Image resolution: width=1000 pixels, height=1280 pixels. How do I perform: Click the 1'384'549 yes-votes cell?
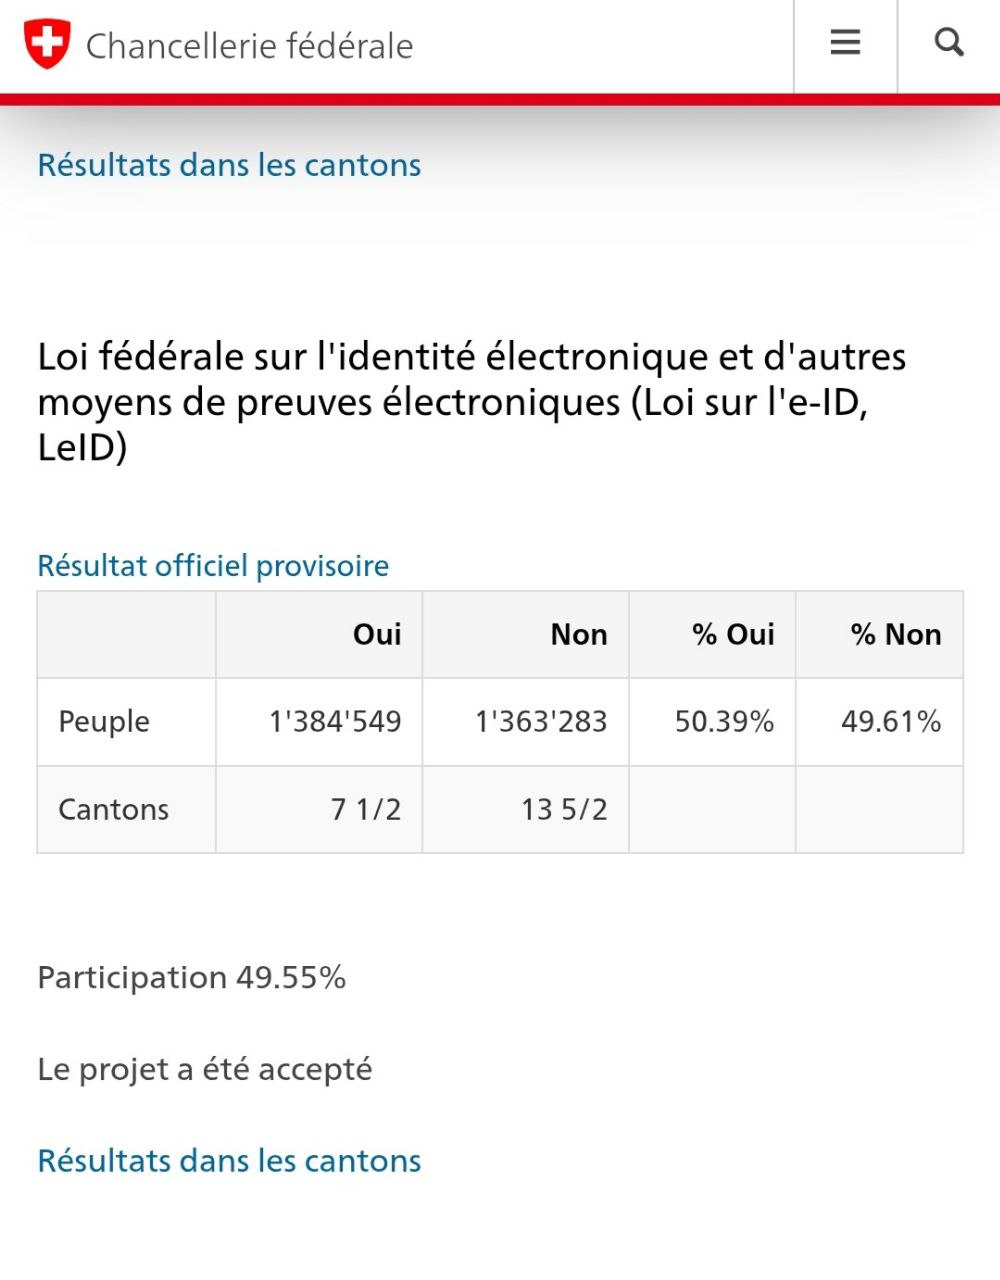point(335,722)
